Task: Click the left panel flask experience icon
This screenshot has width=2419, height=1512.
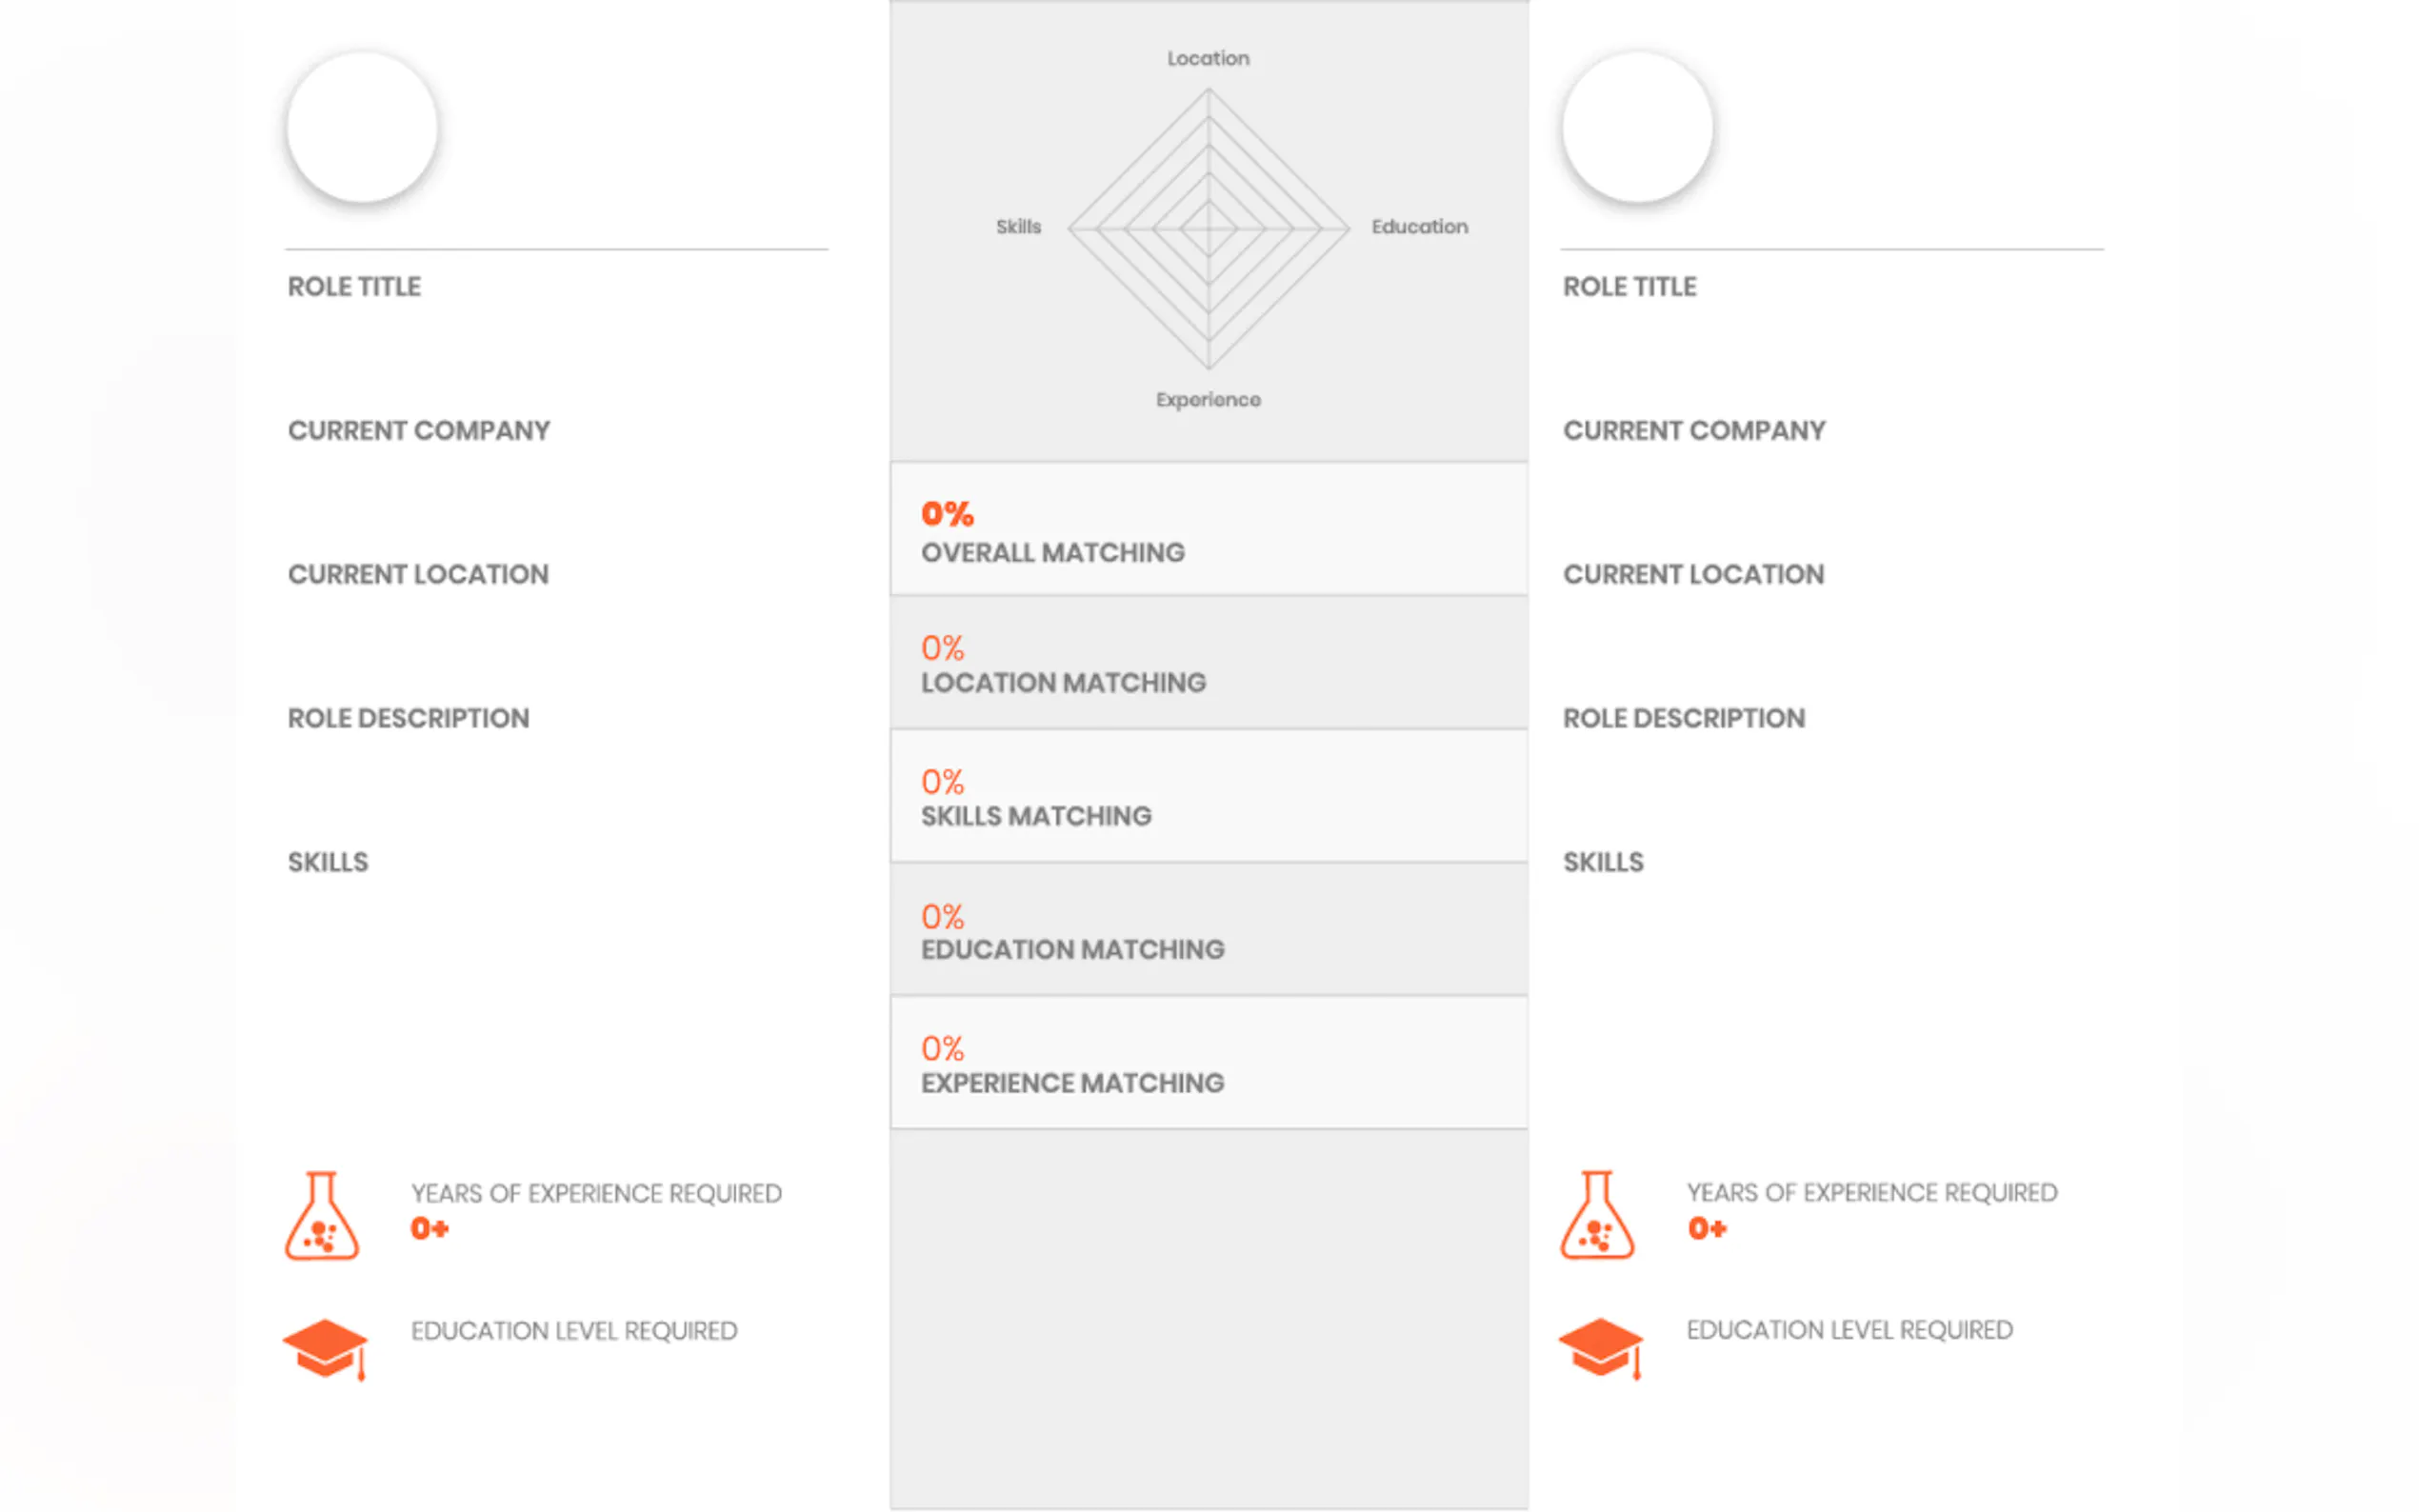Action: point(321,1216)
